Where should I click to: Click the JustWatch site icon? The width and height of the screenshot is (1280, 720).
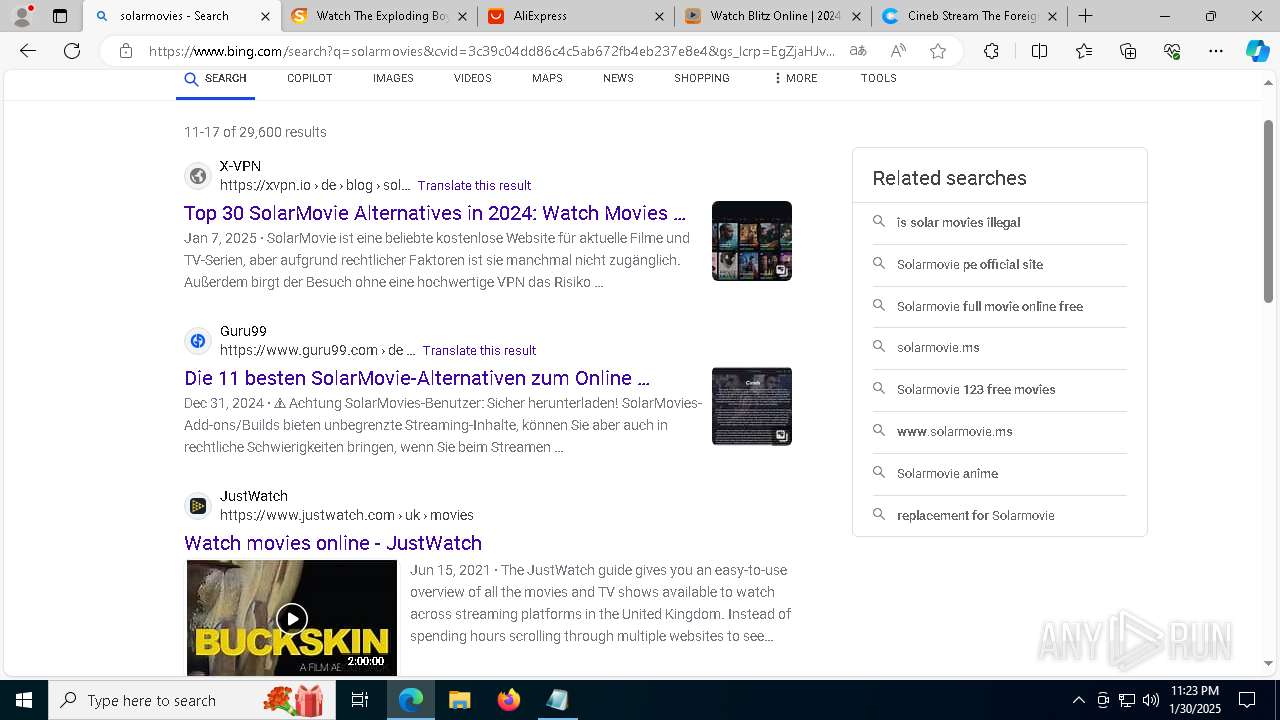[x=198, y=506]
